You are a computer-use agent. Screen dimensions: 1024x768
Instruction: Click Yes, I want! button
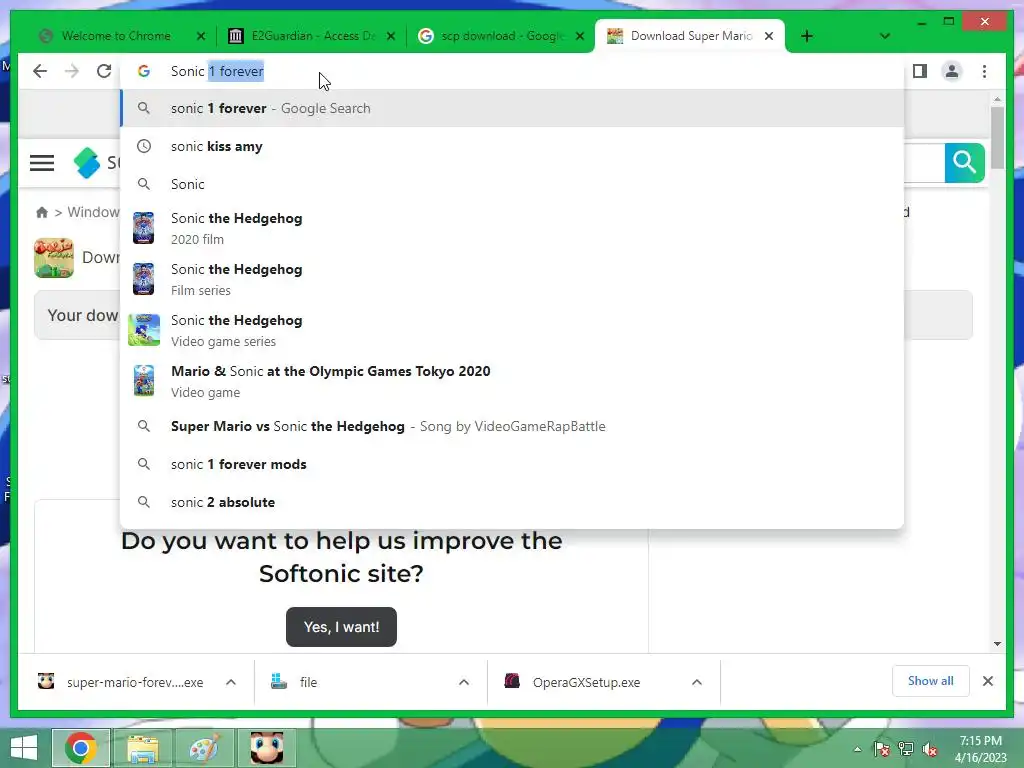(341, 627)
